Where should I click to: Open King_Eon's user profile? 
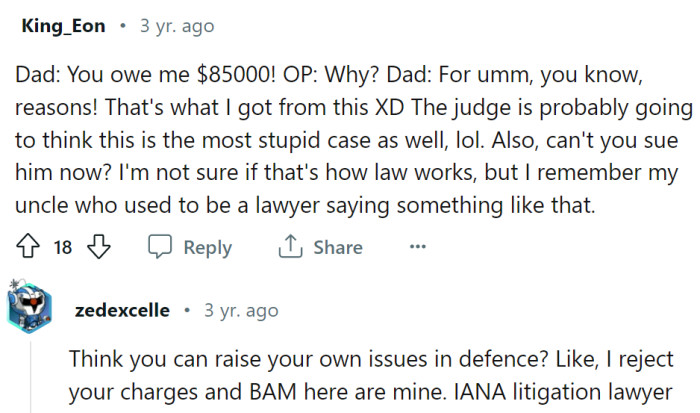[x=62, y=26]
